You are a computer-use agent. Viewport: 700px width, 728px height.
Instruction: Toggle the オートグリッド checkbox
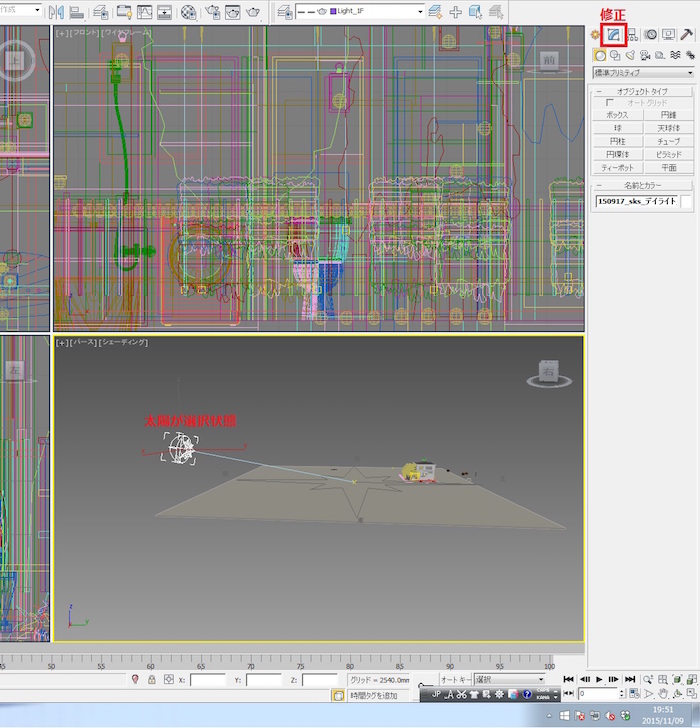coord(610,103)
